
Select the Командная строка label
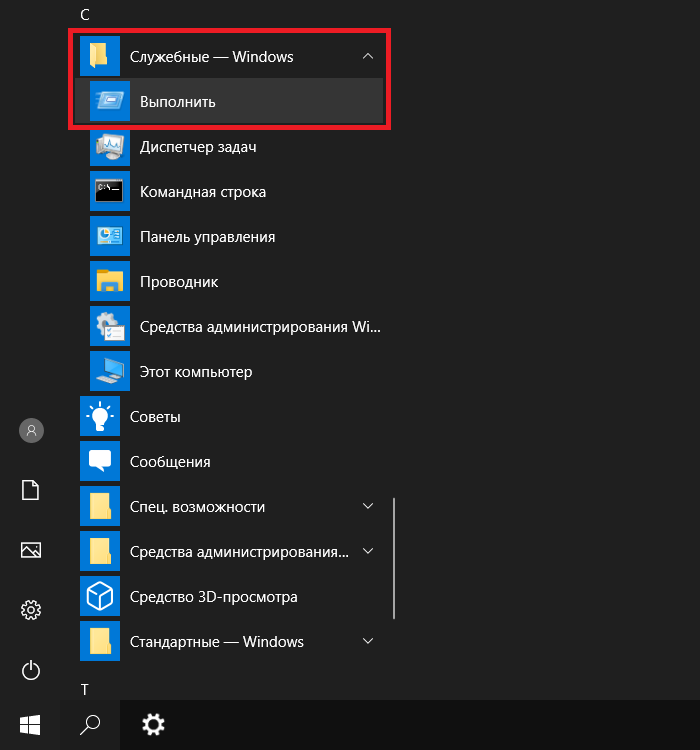(203, 192)
